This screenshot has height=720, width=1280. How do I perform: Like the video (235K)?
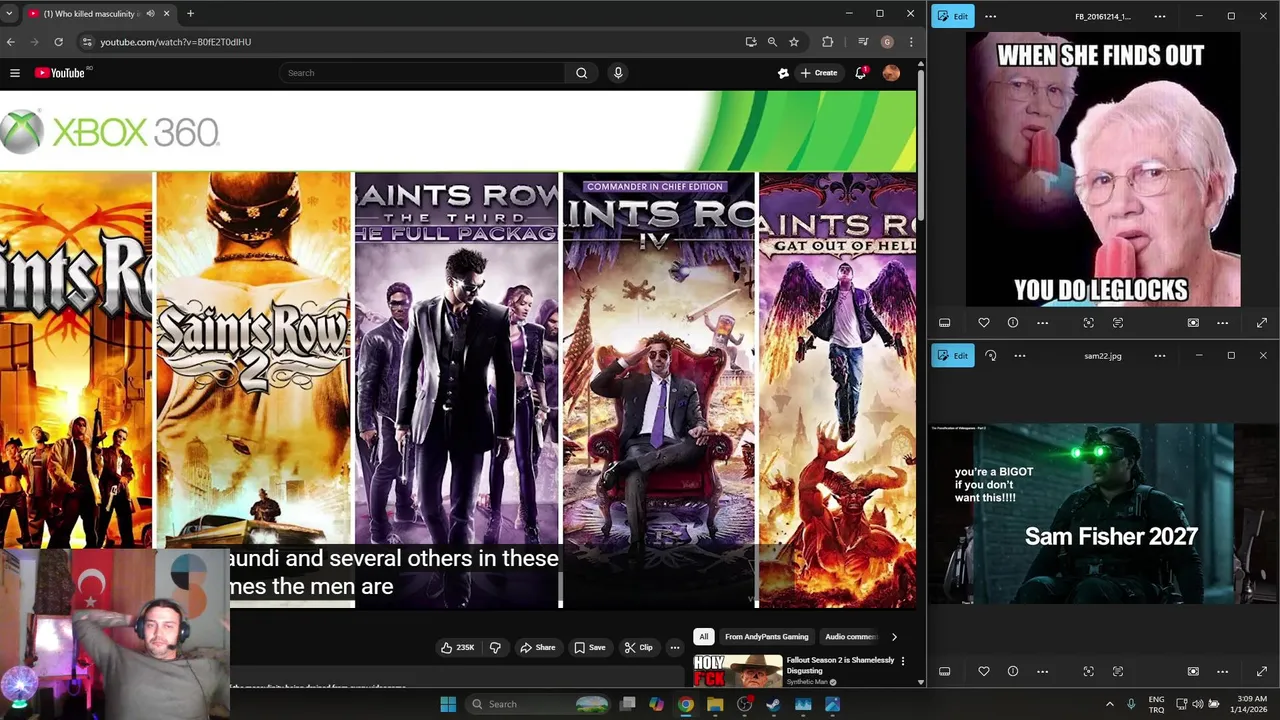[x=458, y=648]
